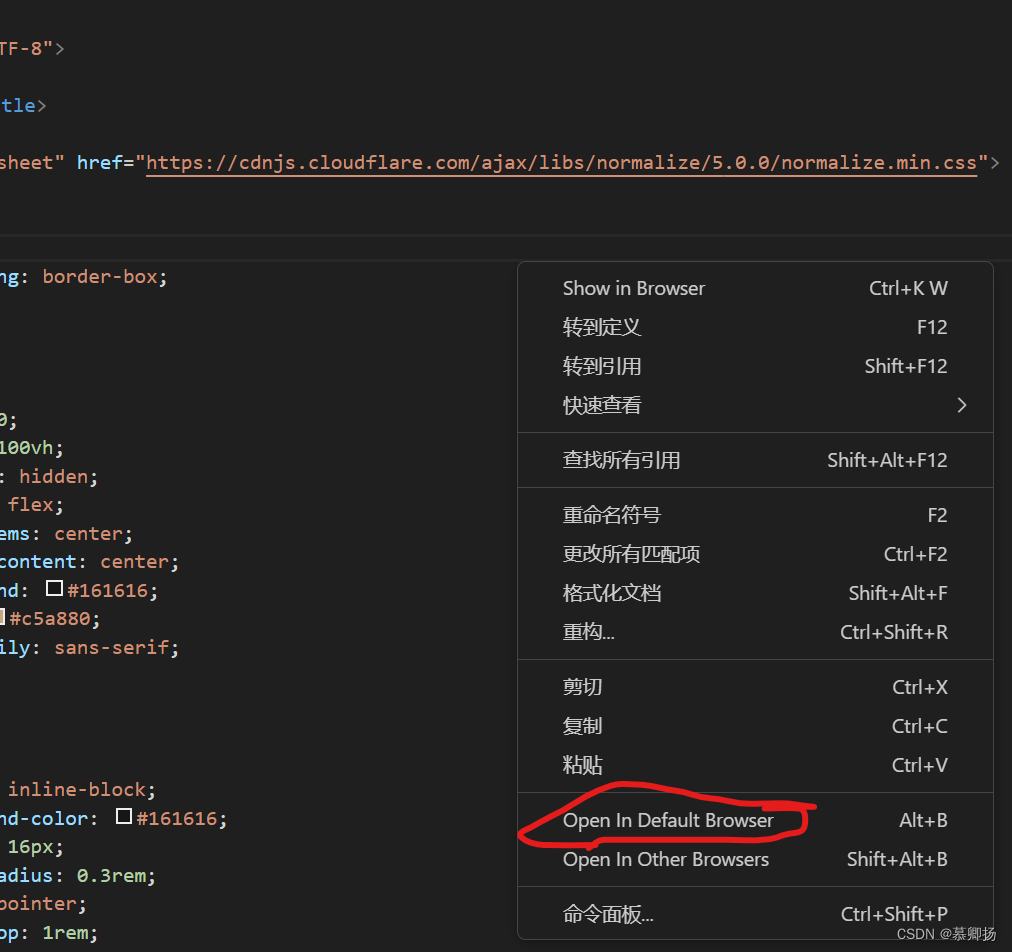1012x952 pixels.
Task: Open 命令面板... command palette entry
Action: (755, 914)
